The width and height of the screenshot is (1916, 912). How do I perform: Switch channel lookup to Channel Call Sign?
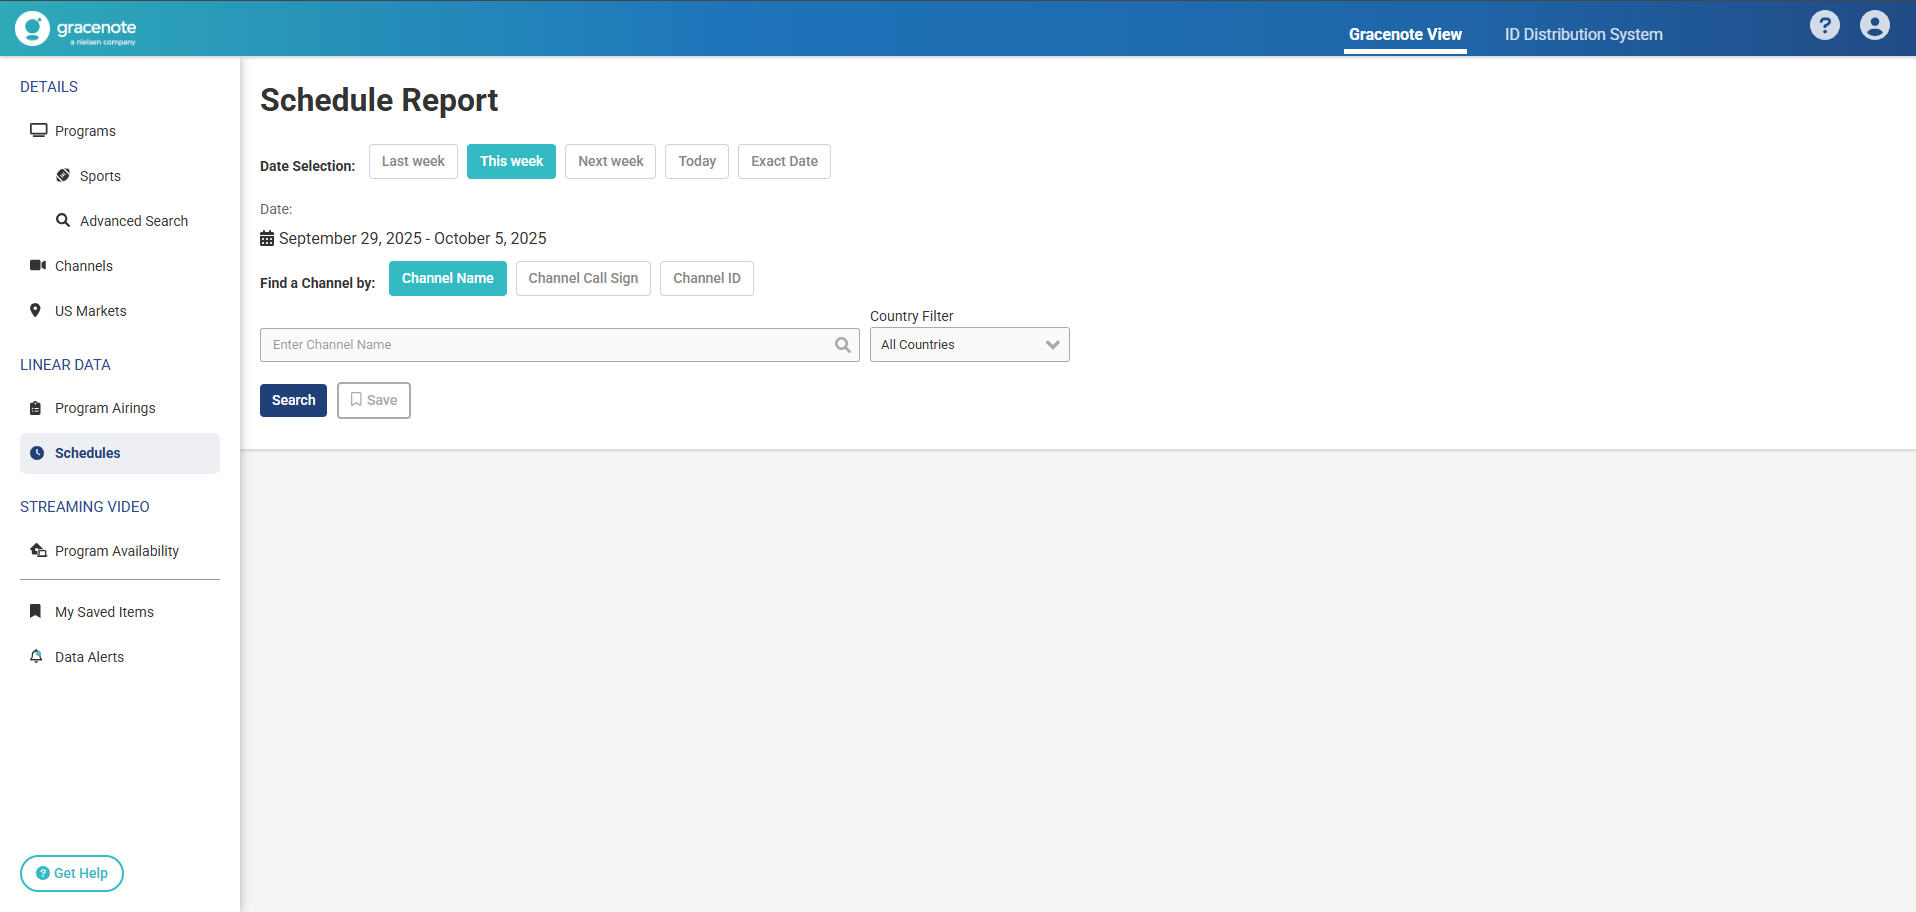click(583, 279)
